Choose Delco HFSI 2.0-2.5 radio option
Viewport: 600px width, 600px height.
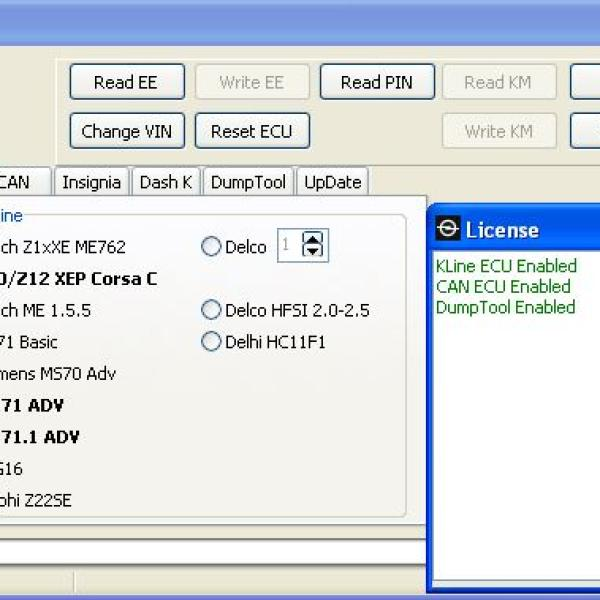tap(211, 310)
